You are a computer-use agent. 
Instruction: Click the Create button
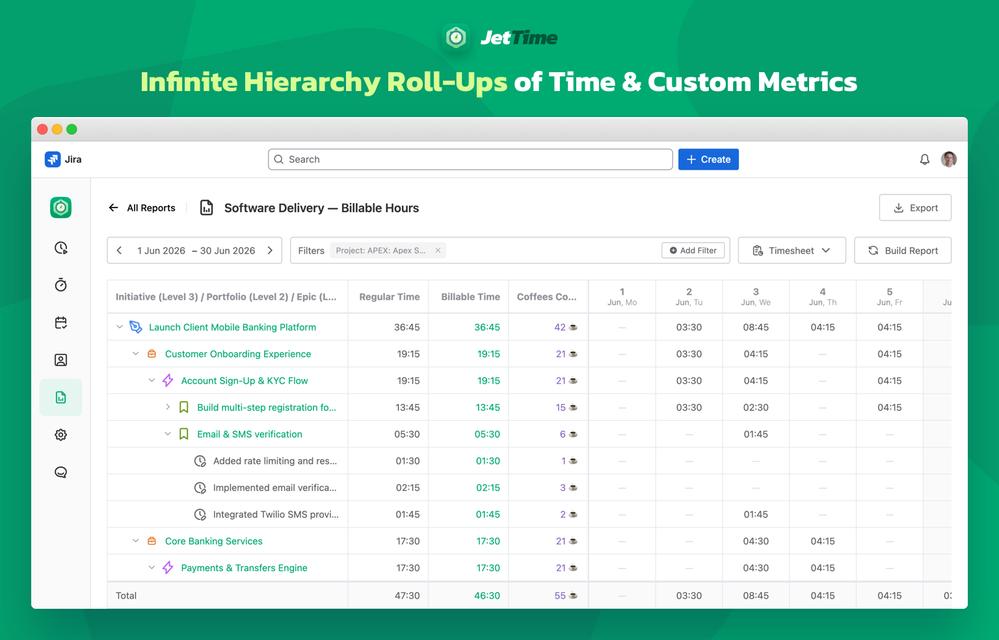(x=708, y=159)
